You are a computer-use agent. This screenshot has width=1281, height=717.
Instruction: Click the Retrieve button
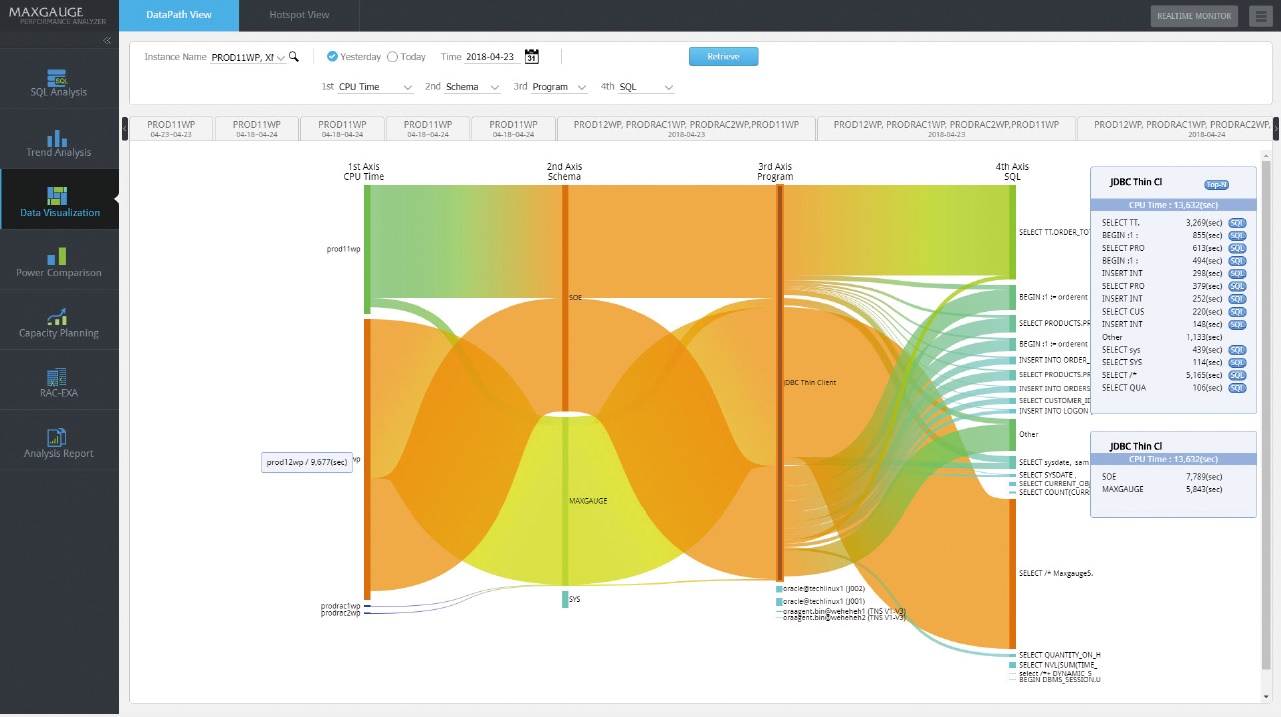[x=723, y=56]
